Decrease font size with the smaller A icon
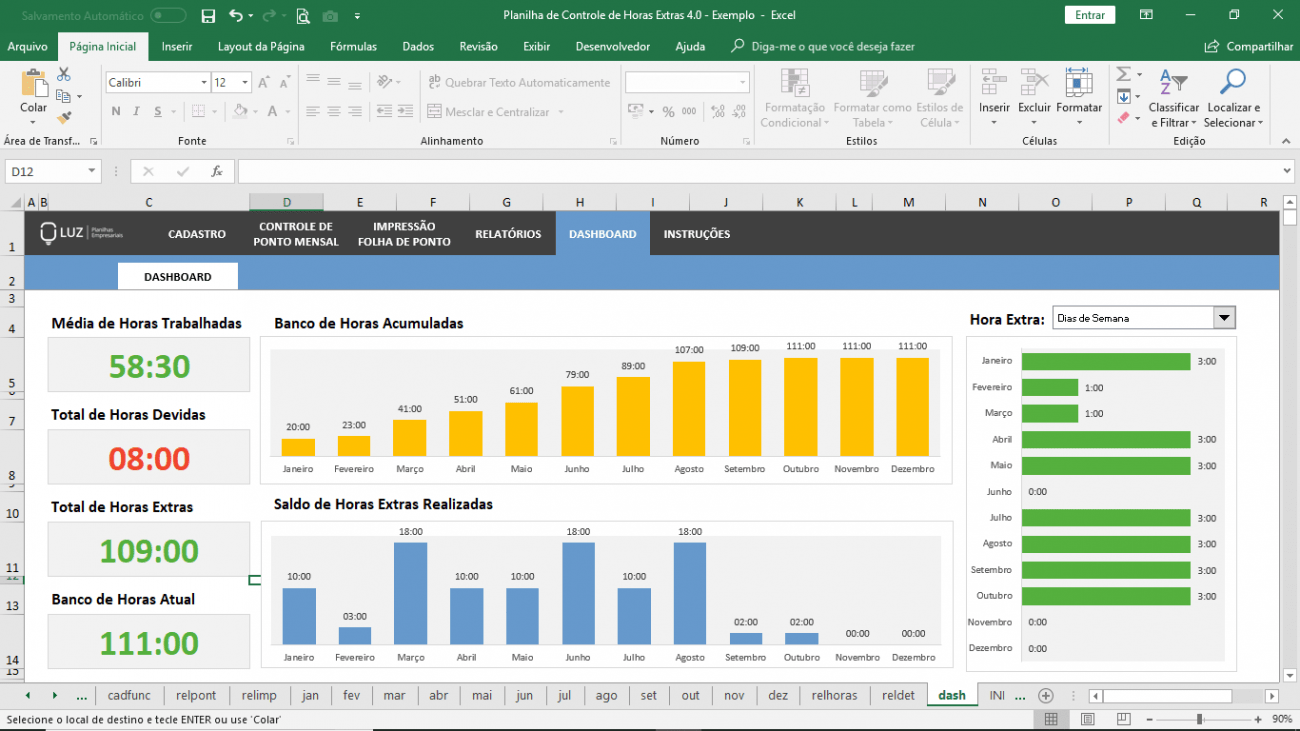This screenshot has width=1300, height=731. (x=285, y=83)
